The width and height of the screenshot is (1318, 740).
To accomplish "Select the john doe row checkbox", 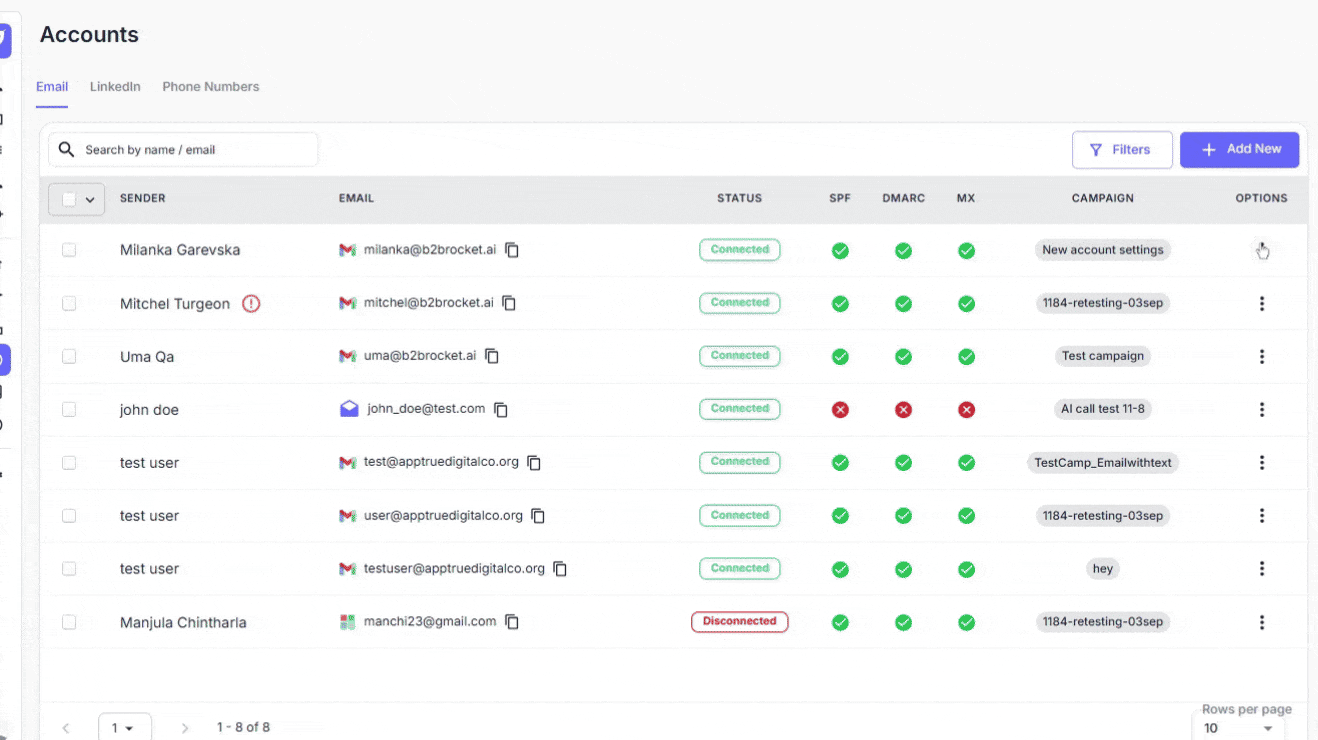I will (x=69, y=409).
